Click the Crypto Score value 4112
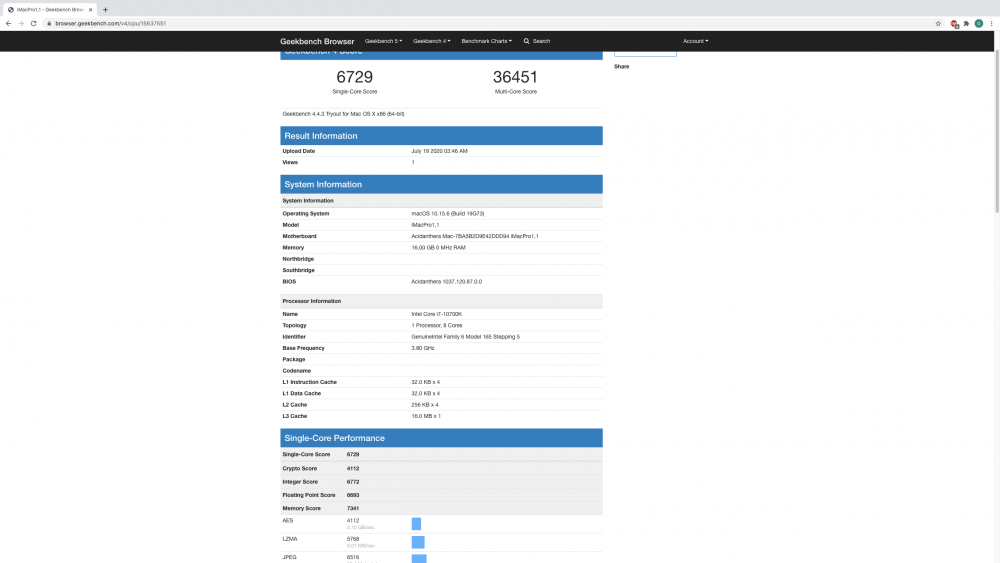Image resolution: width=1000 pixels, height=563 pixels. pos(353,469)
